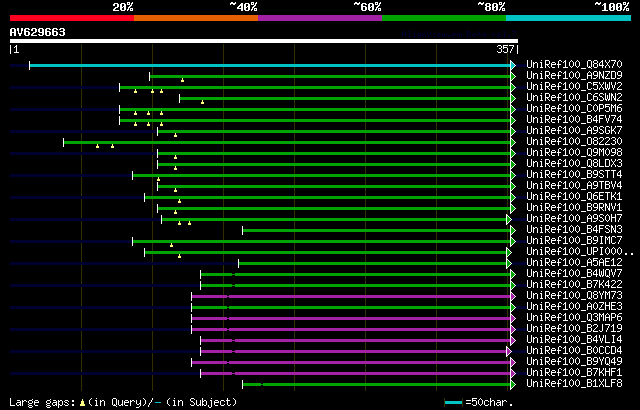Select the UniRef100_B2J719 label
The width and height of the screenshot is (640, 410).
pos(574,329)
